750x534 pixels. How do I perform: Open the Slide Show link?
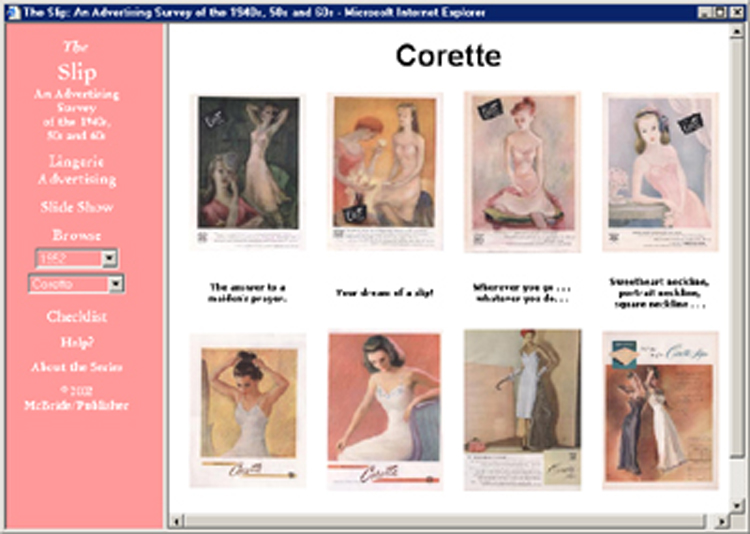pyautogui.click(x=77, y=207)
